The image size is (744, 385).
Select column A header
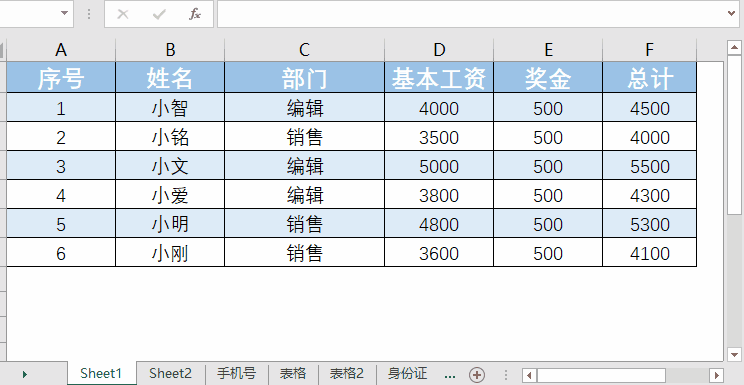click(61, 49)
